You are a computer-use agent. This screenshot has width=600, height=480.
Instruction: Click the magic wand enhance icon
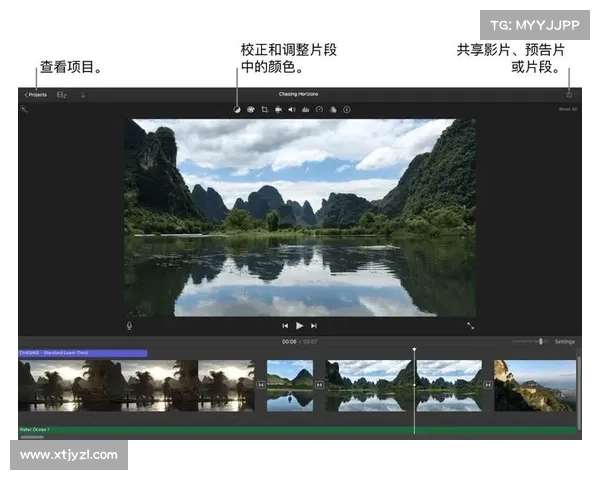pos(24,109)
